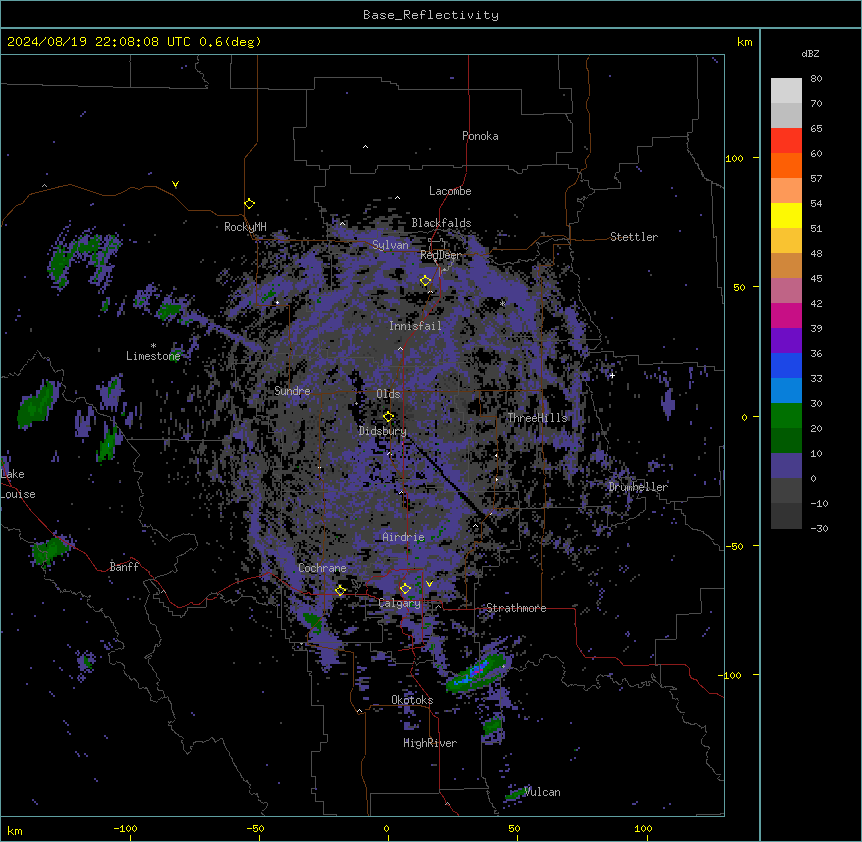Select the bright green 20-30 dBZ swatch
The width and height of the screenshot is (862, 842).
coord(786,416)
